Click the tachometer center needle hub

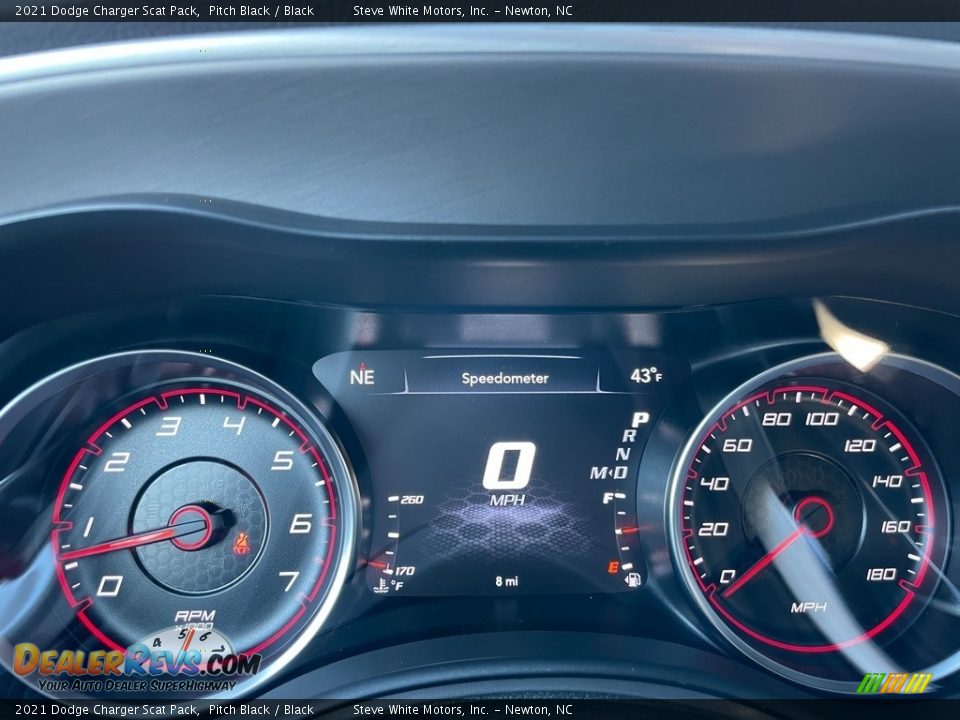tap(191, 528)
